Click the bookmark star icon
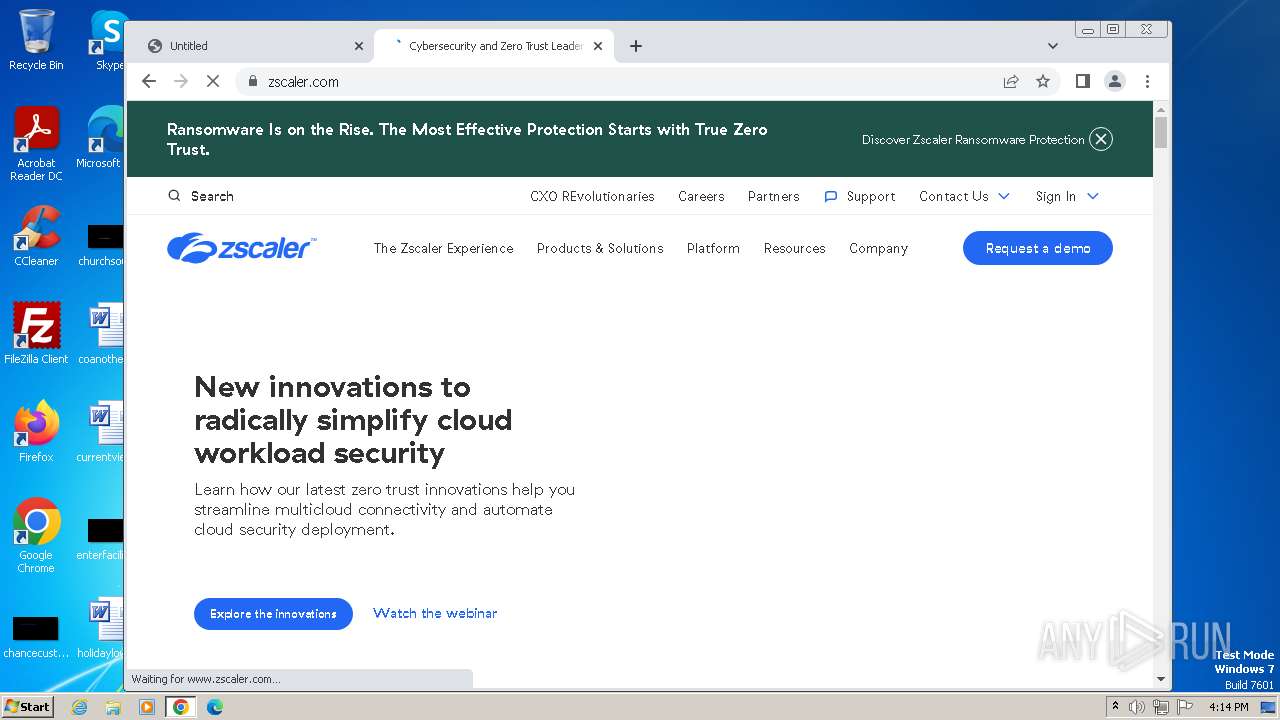The height and width of the screenshot is (720, 1280). tap(1043, 82)
